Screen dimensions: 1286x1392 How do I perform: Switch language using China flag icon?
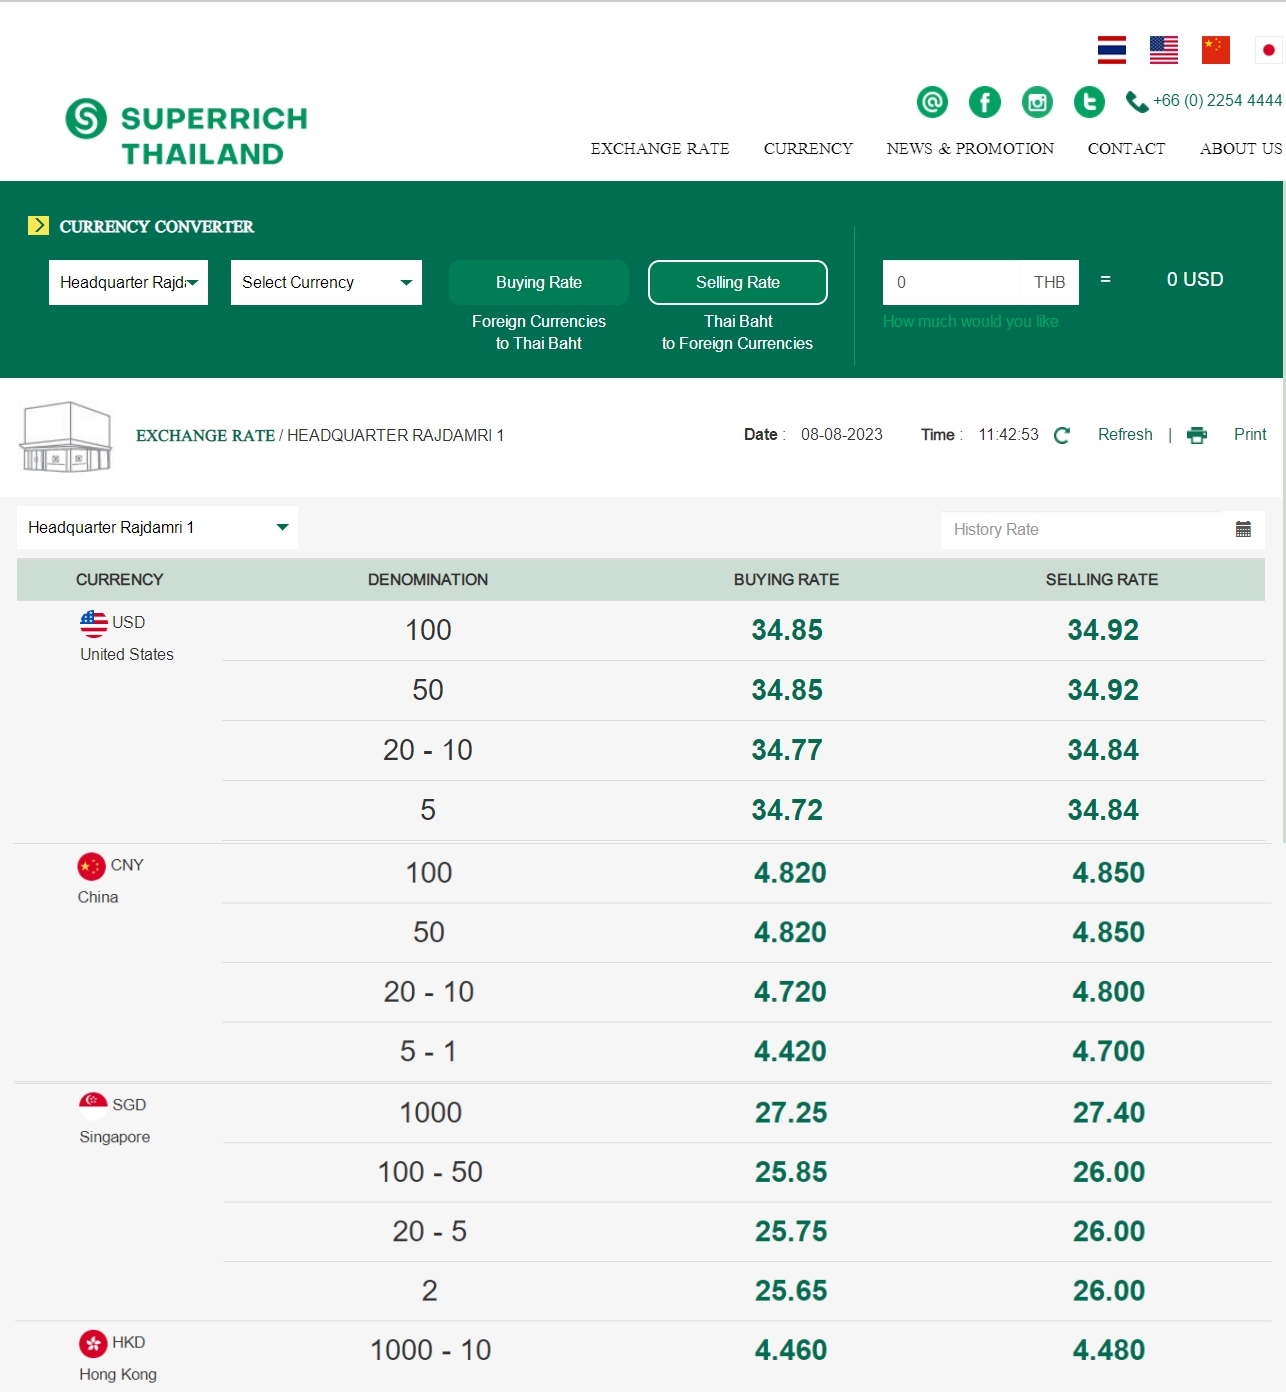[1215, 50]
